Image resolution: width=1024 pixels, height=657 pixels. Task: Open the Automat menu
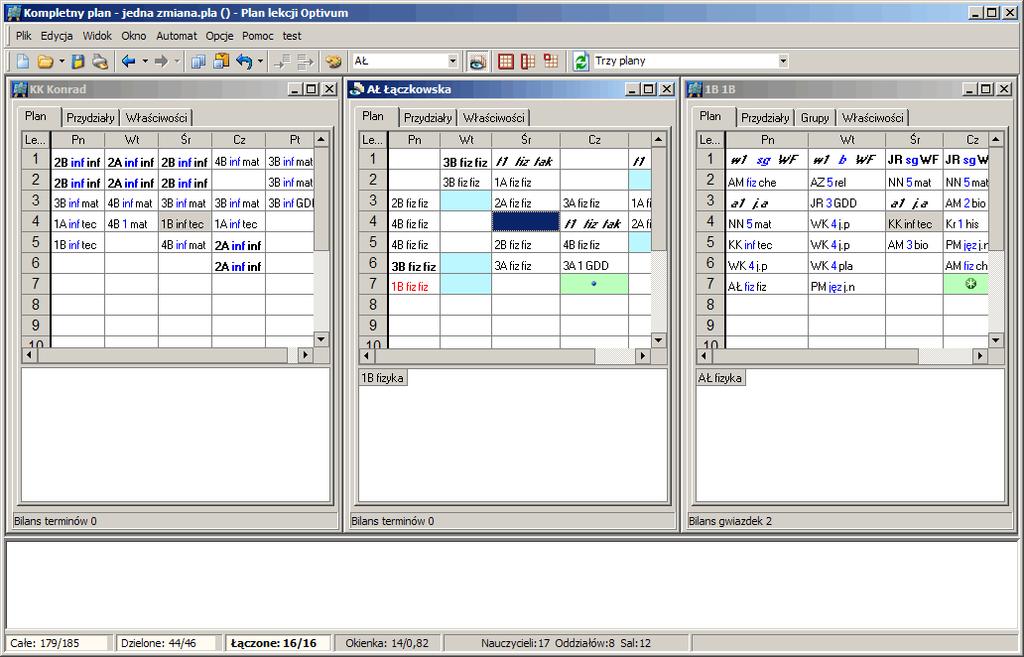pos(176,36)
